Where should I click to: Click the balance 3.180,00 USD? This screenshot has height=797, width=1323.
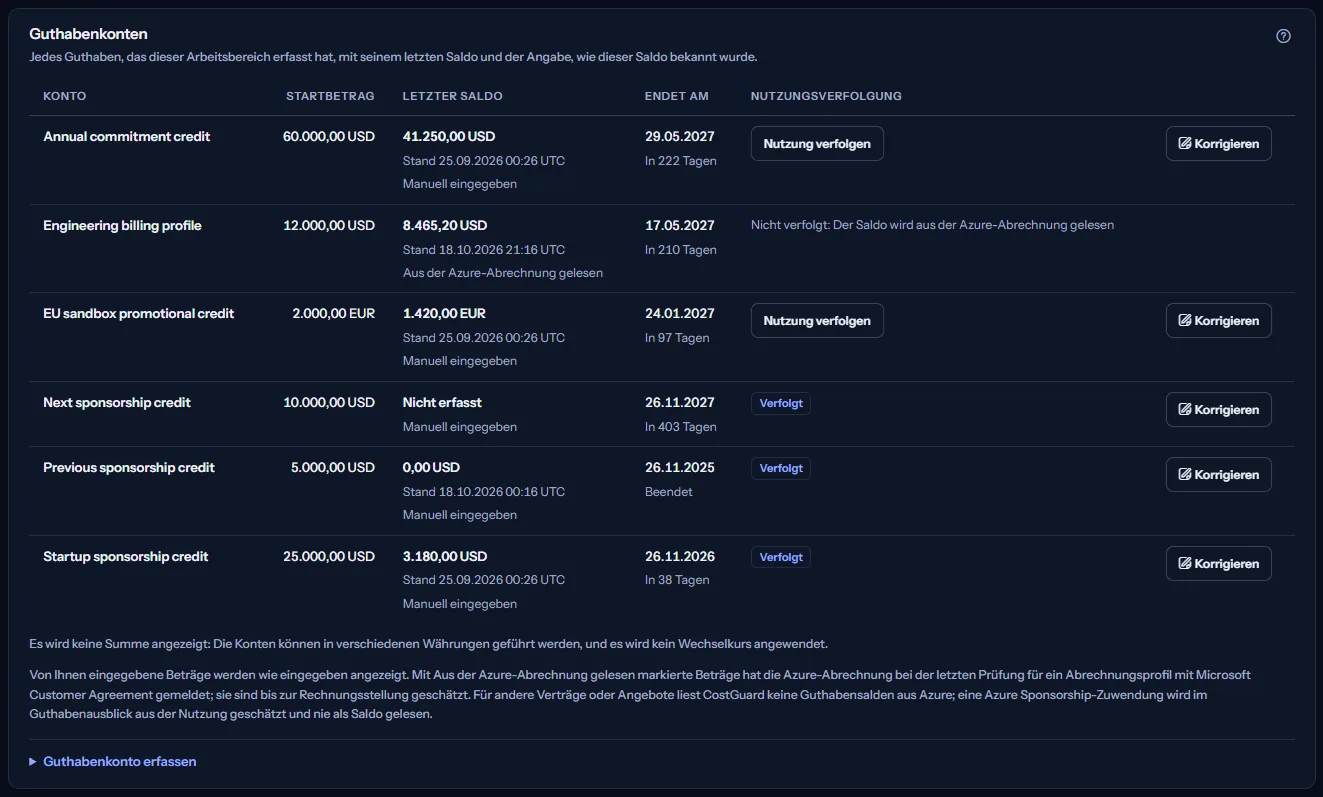pos(445,557)
